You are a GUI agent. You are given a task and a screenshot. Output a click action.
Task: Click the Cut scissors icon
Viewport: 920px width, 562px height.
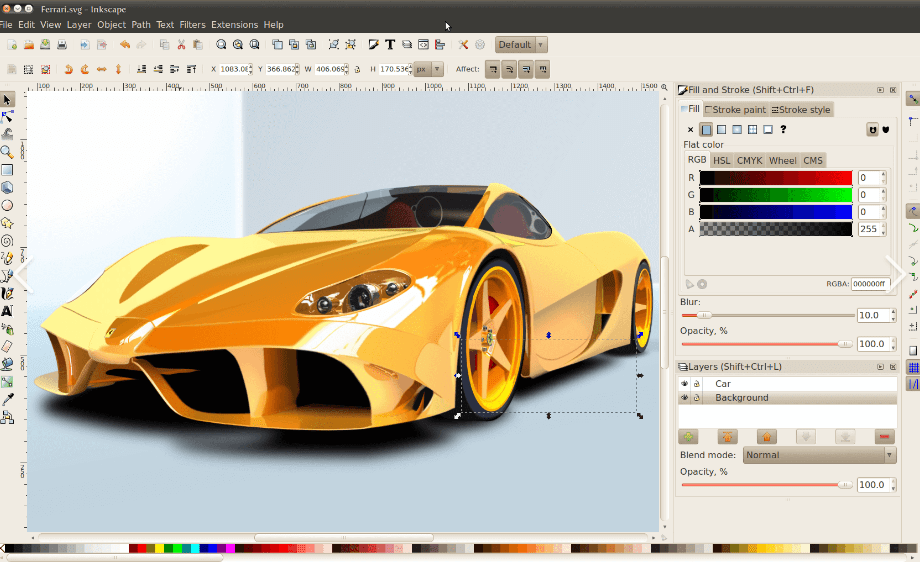(181, 45)
